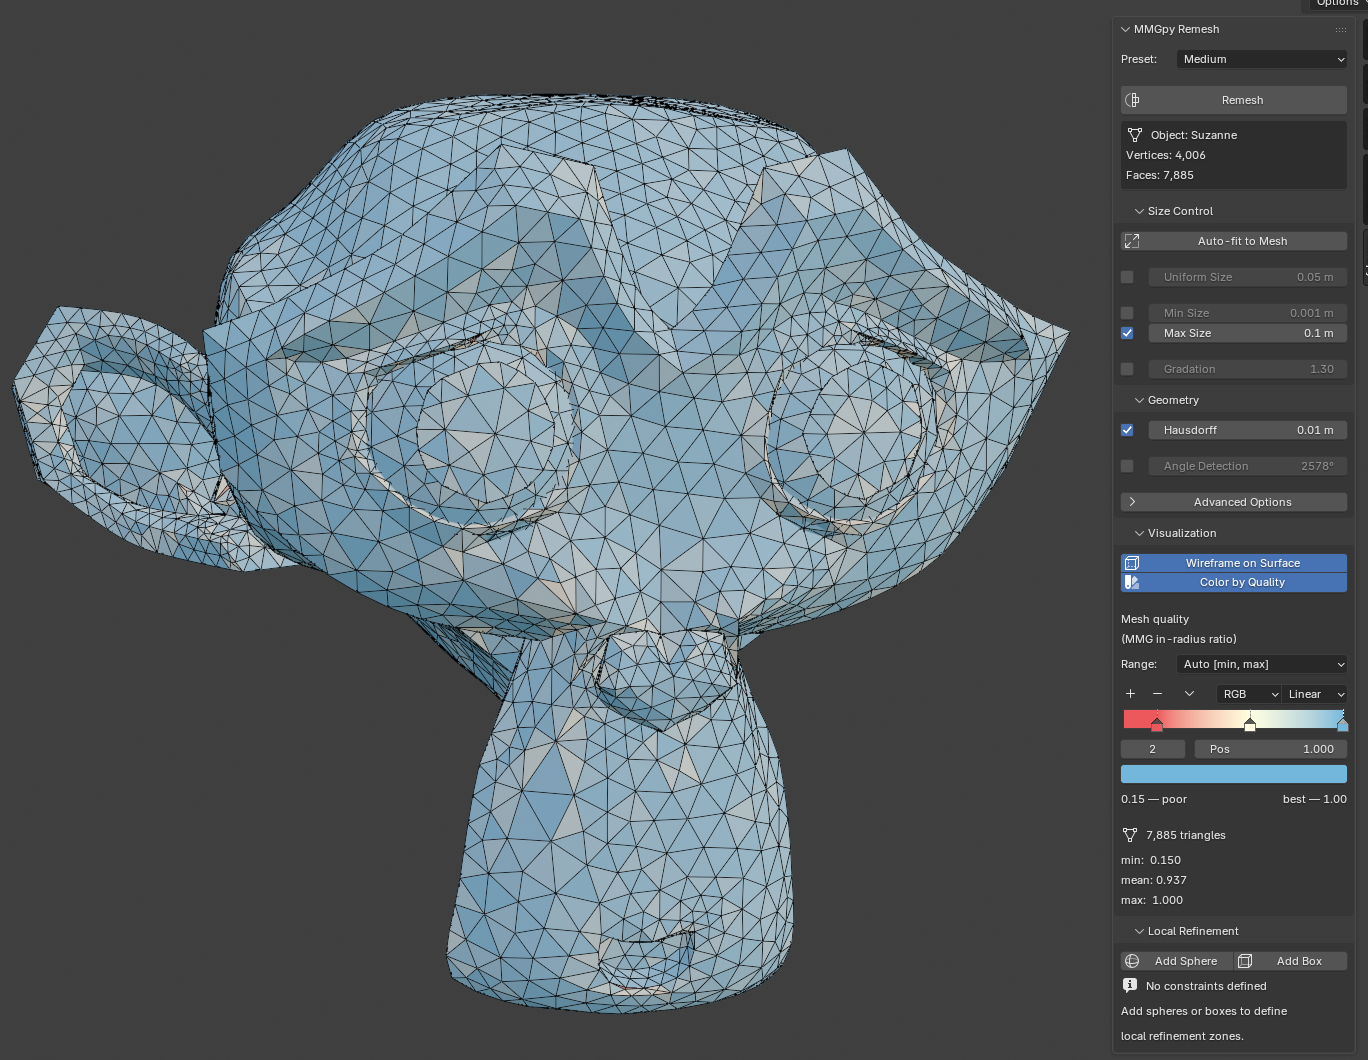Open the RGB color mode dropdown
Image resolution: width=1368 pixels, height=1060 pixels.
coord(1249,694)
